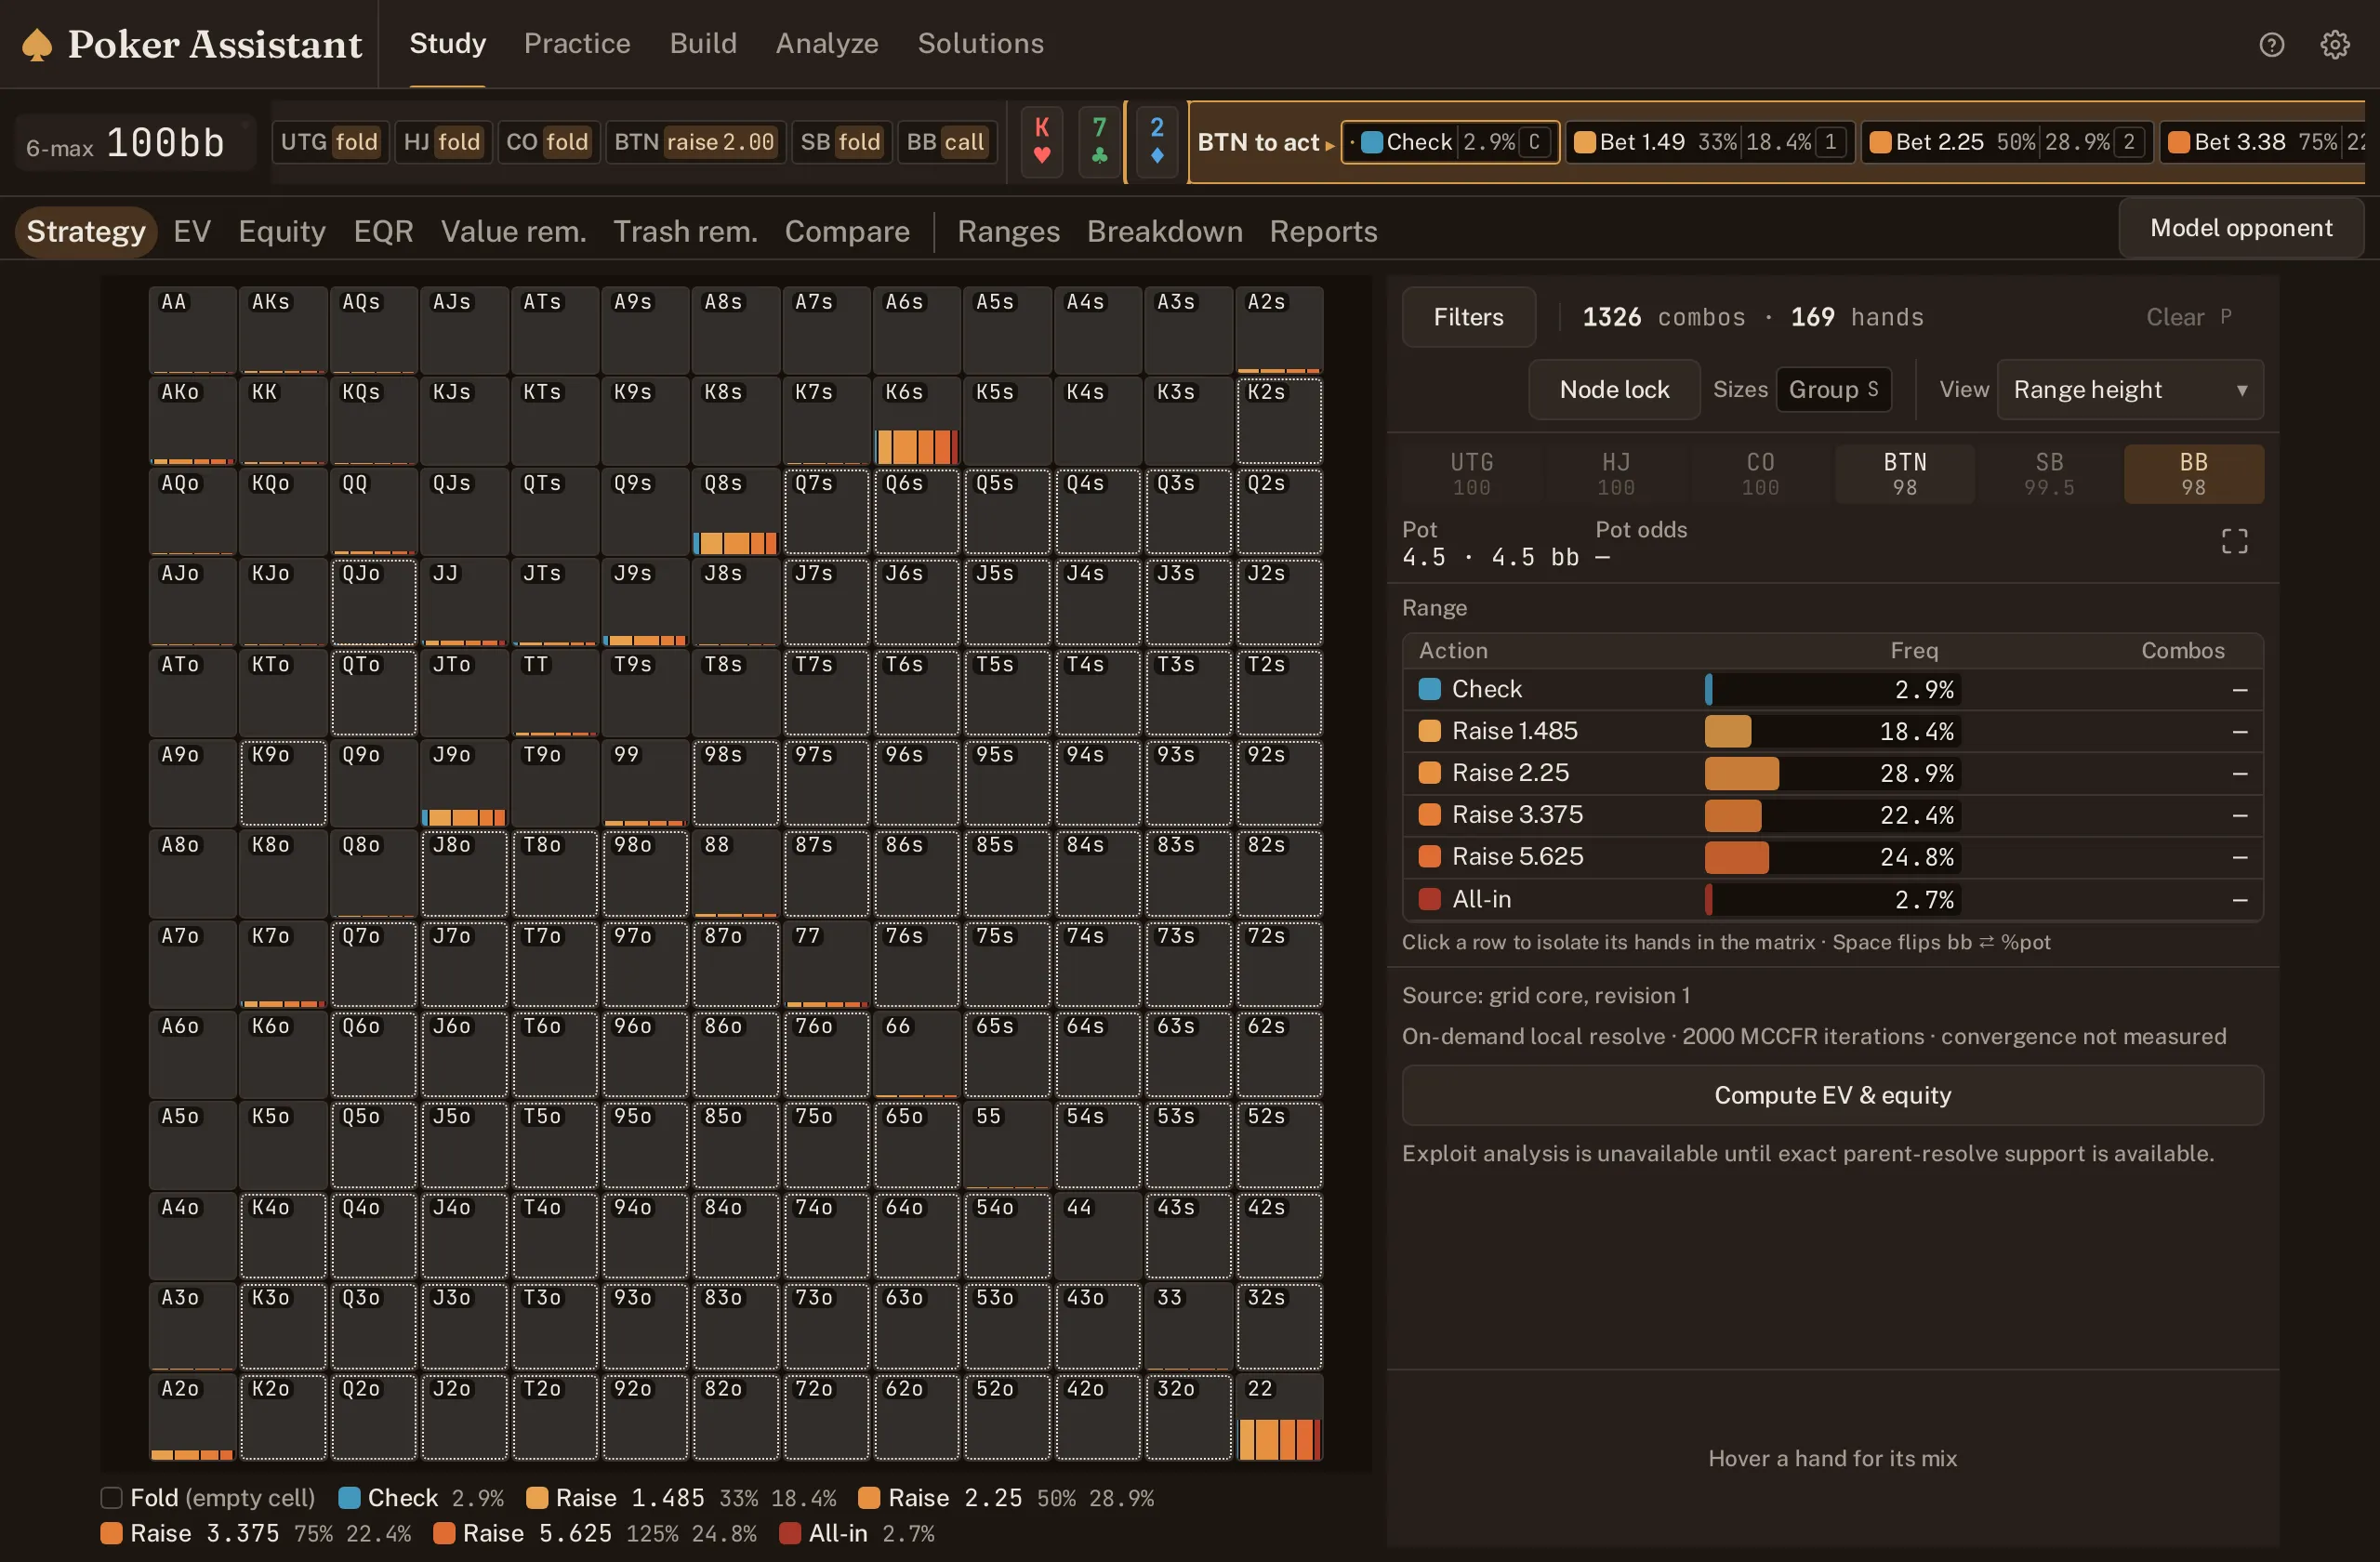The height and width of the screenshot is (1562, 2380).
Task: Open settings with the gear icon
Action: pos(2334,45)
